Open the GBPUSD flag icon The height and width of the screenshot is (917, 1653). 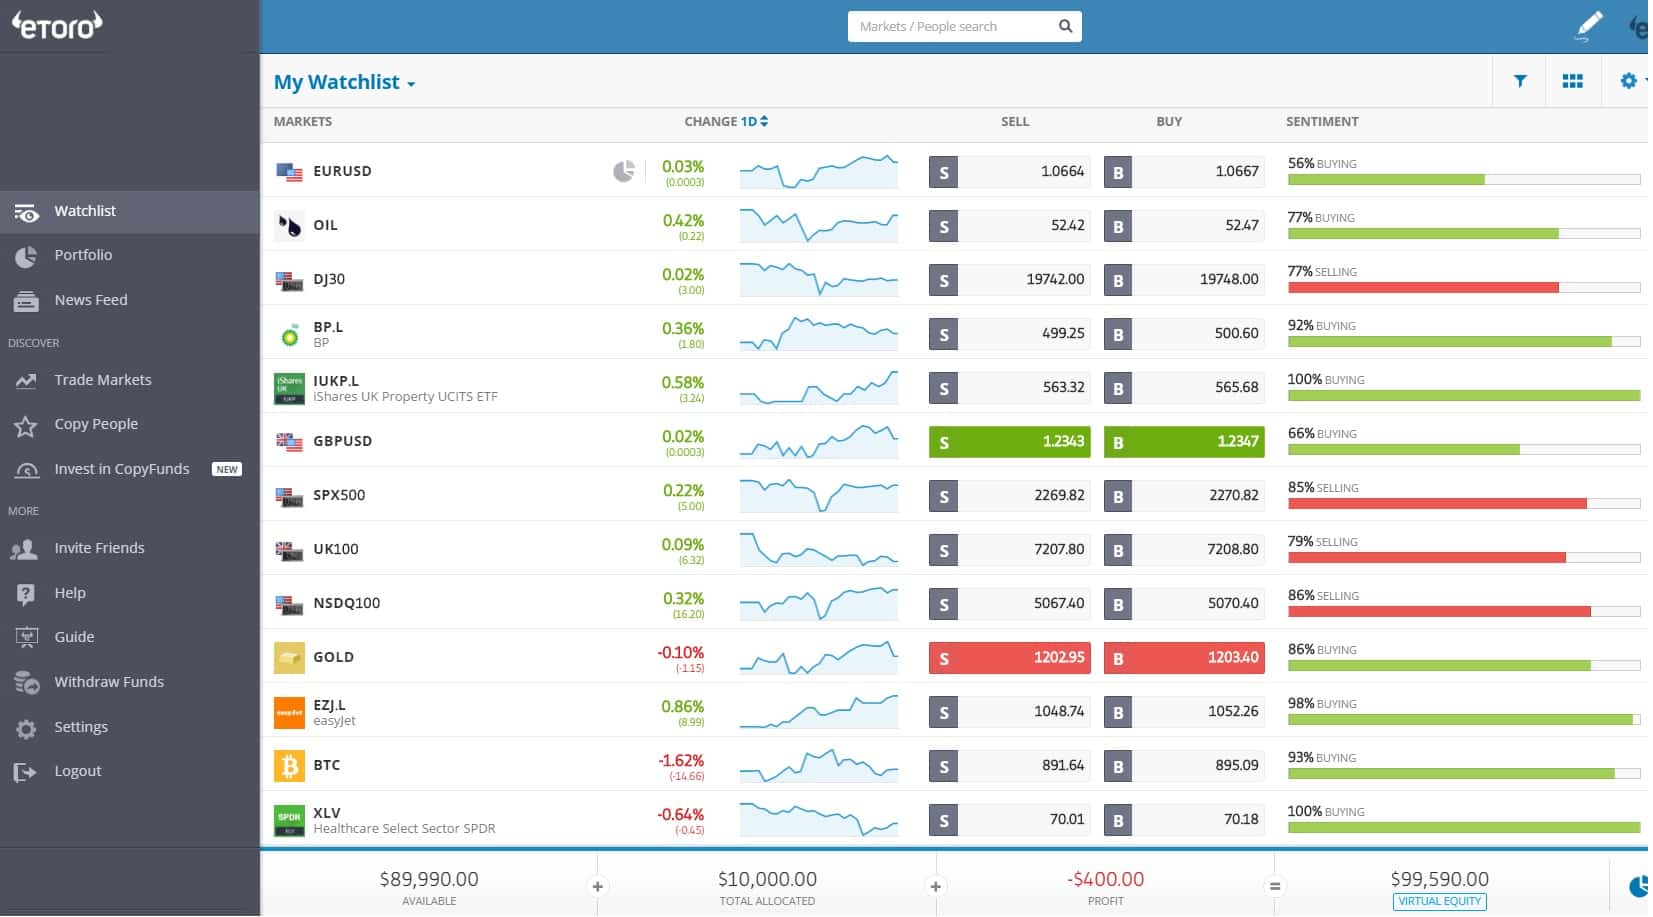tap(289, 442)
